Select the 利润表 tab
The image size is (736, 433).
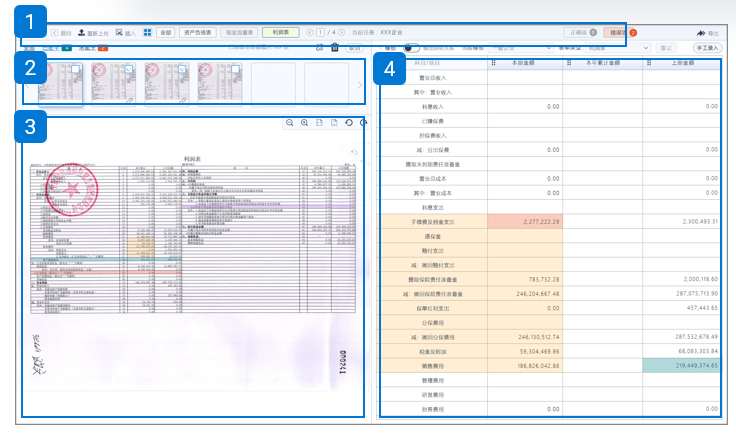(x=281, y=33)
